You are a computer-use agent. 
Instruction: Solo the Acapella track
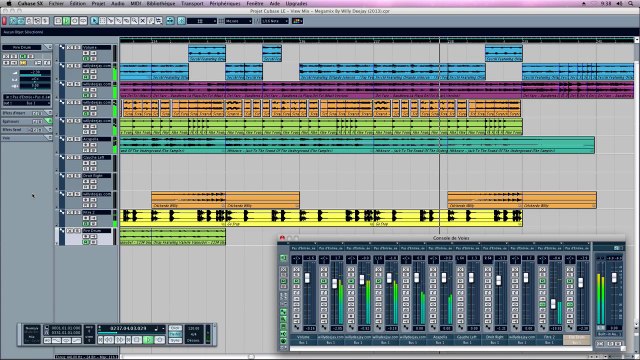pyautogui.click(x=77, y=139)
